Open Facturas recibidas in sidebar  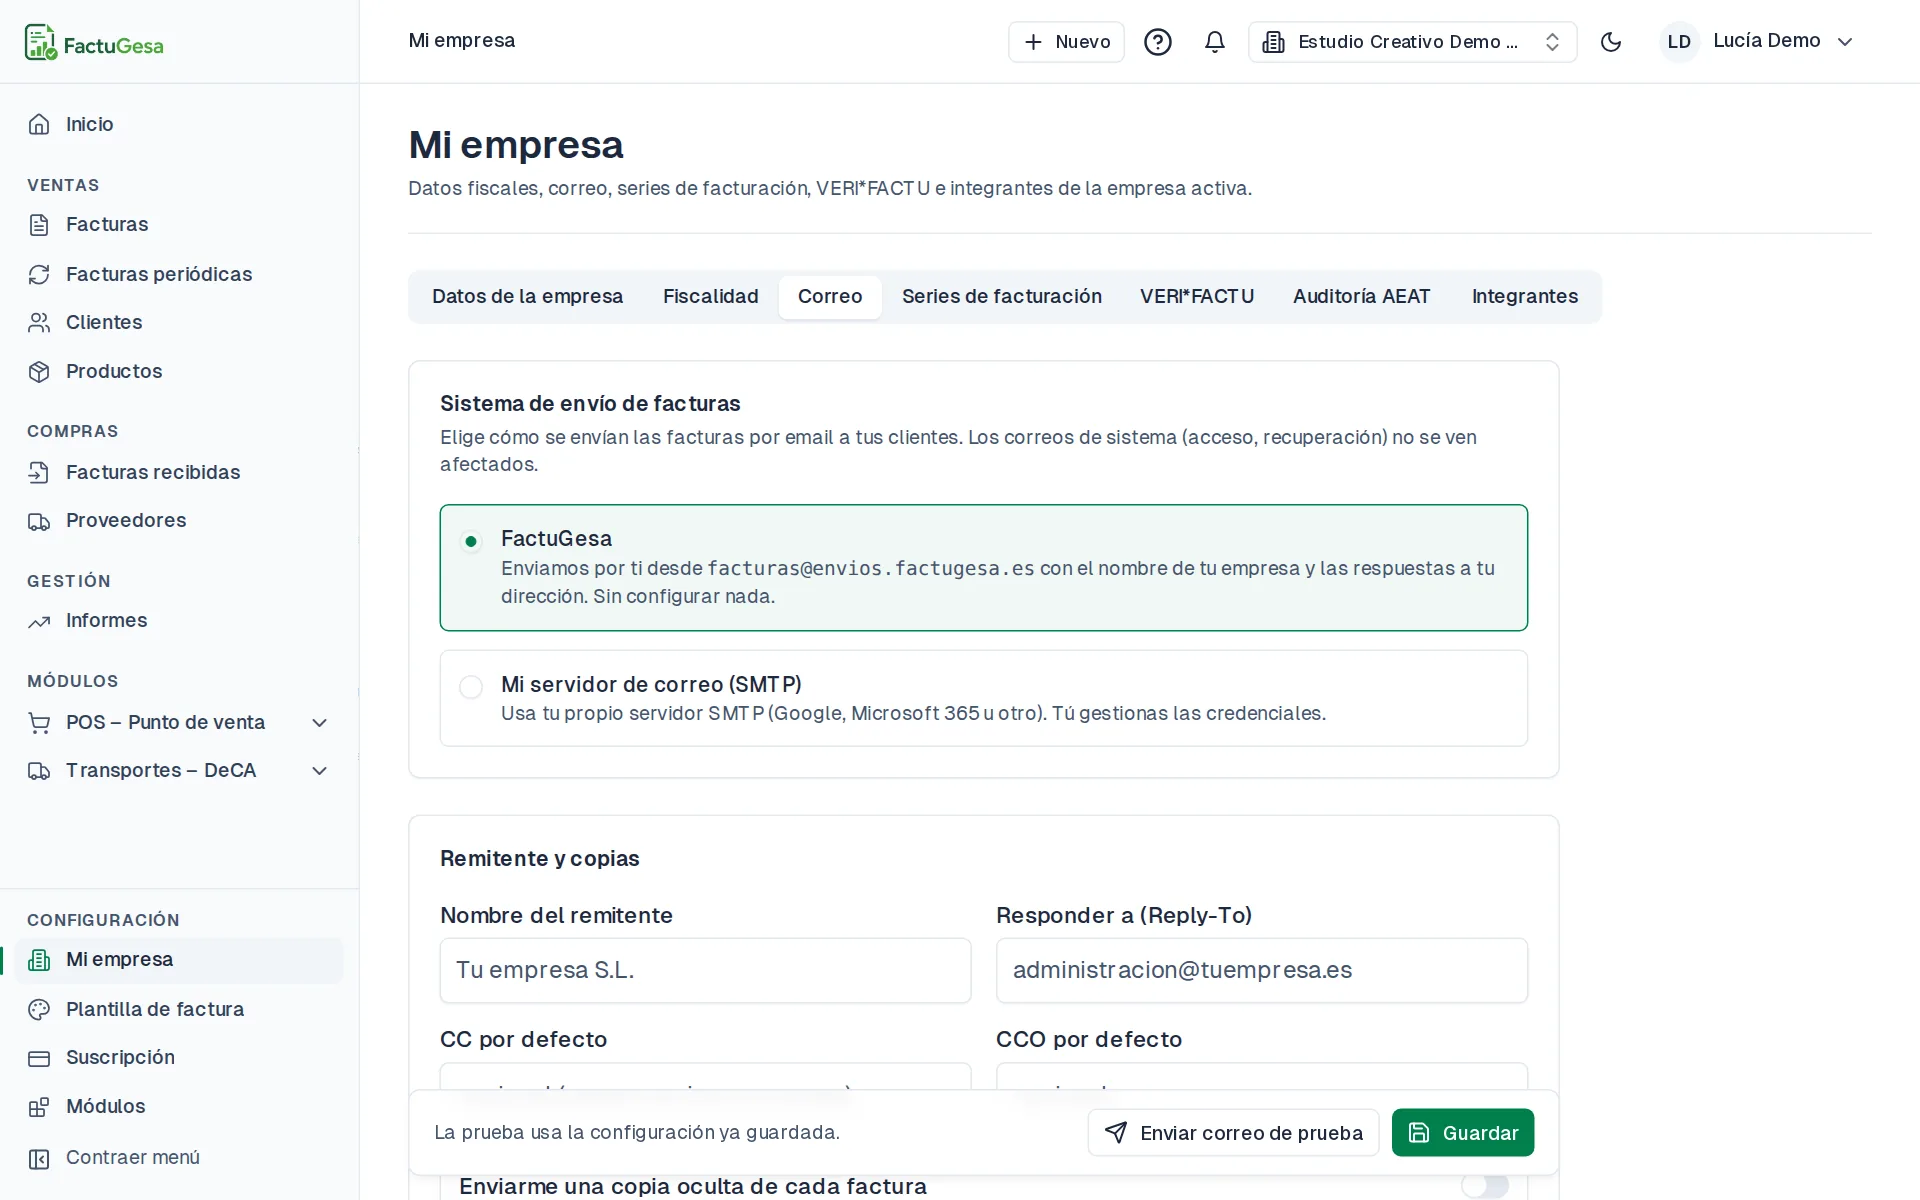179,472
